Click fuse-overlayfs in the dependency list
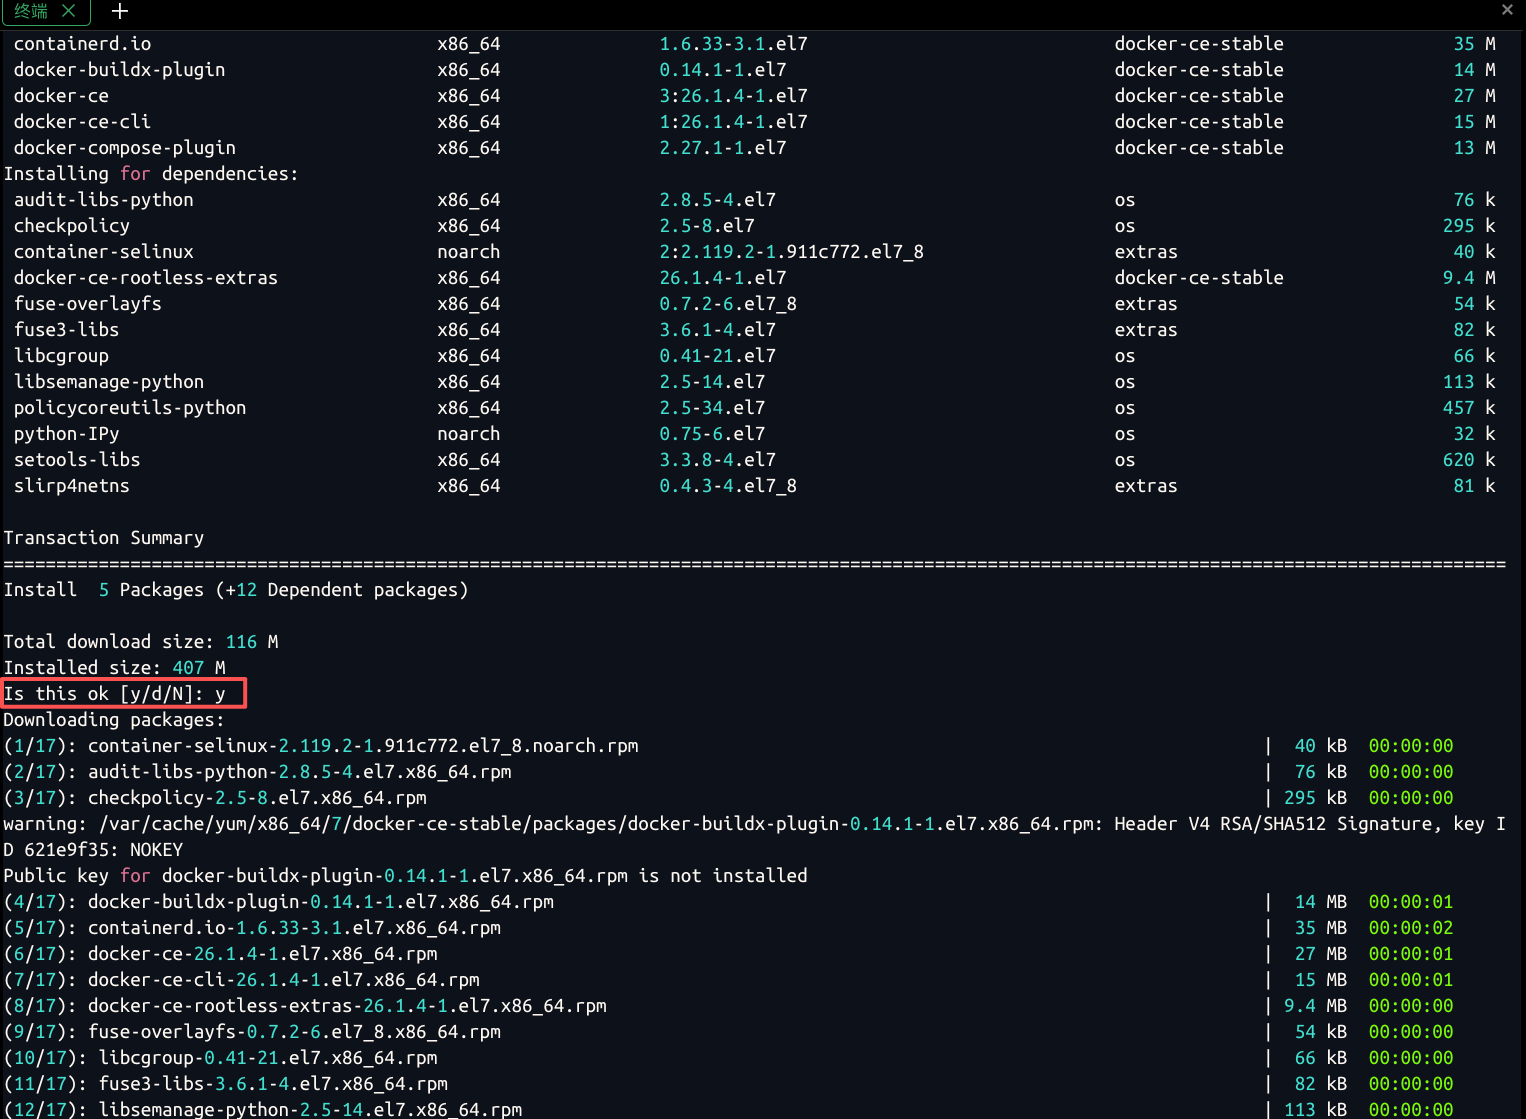Viewport: 1526px width, 1119px height. tap(87, 304)
